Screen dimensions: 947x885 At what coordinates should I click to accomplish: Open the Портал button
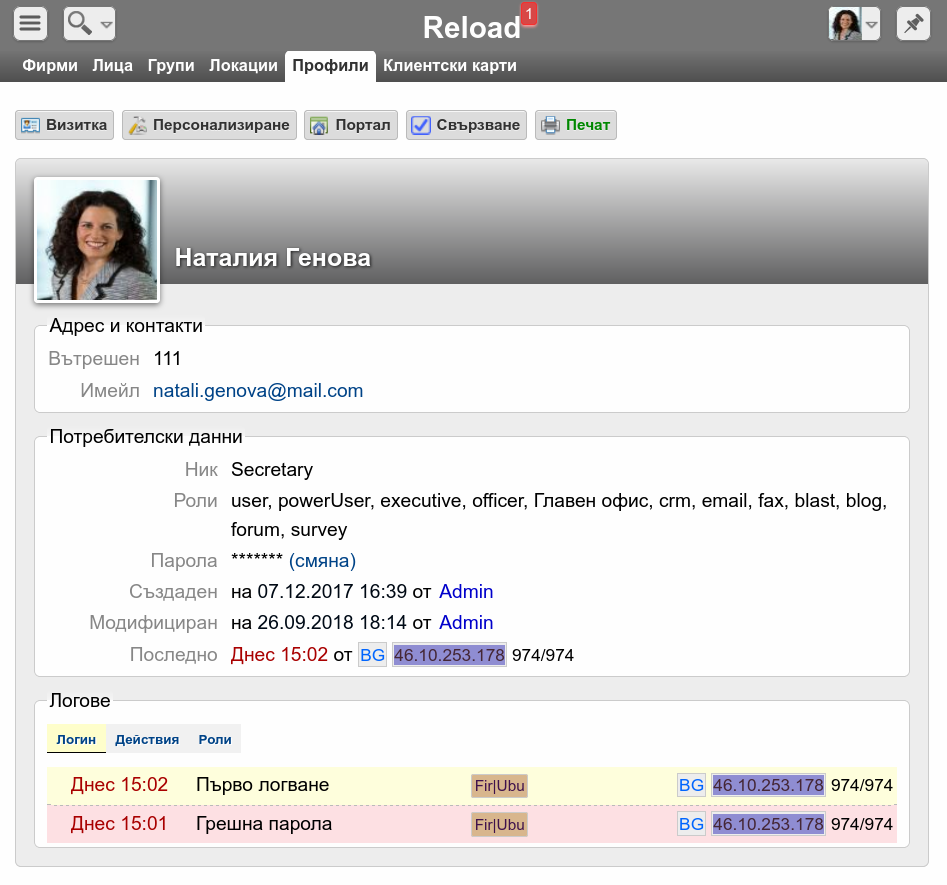click(x=350, y=125)
